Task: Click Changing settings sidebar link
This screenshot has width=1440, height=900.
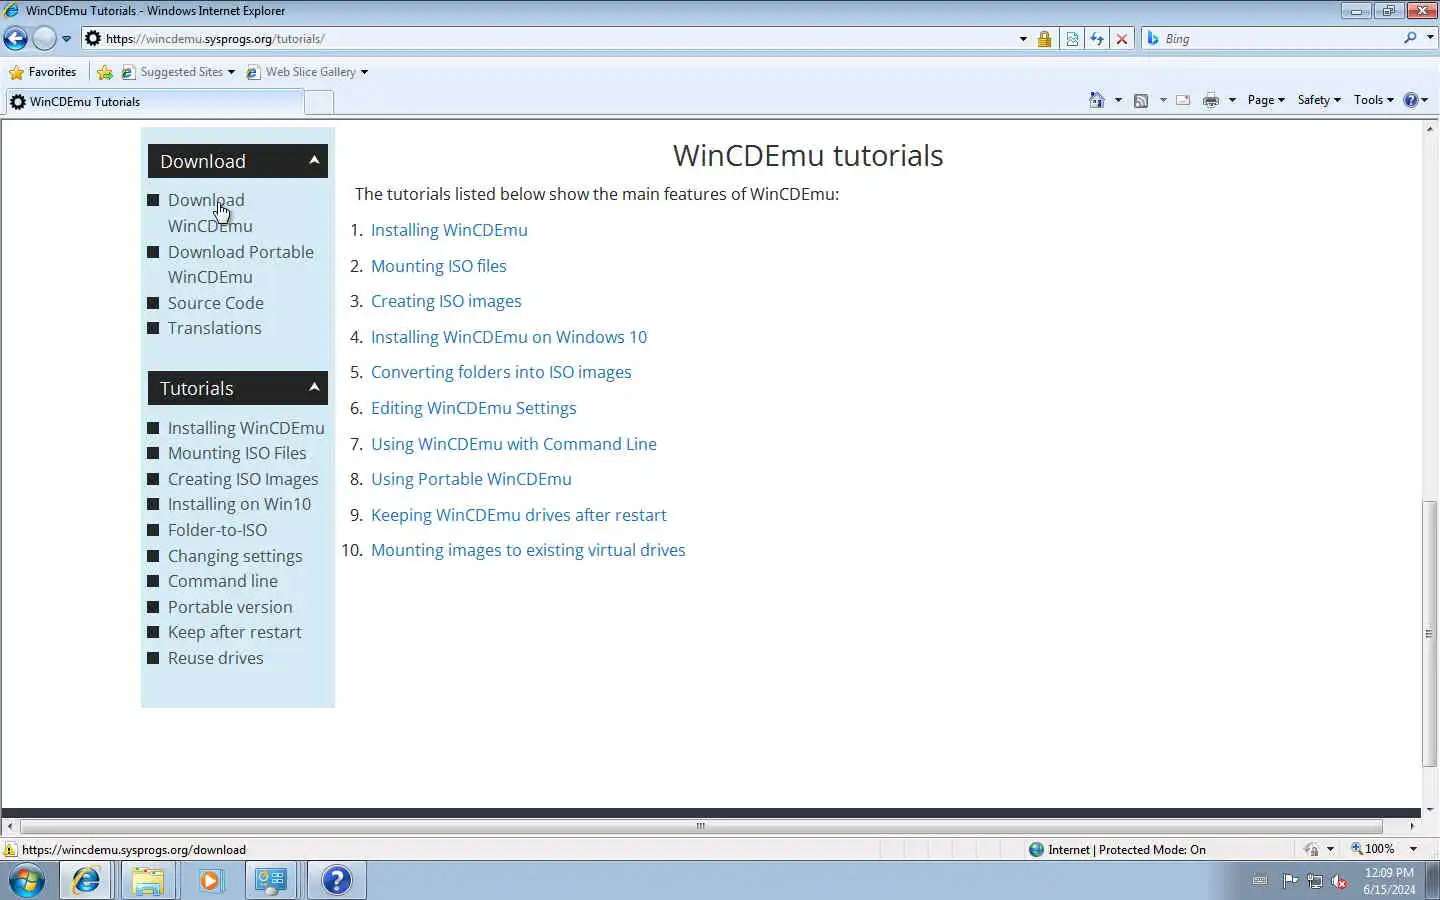Action: [x=235, y=556]
